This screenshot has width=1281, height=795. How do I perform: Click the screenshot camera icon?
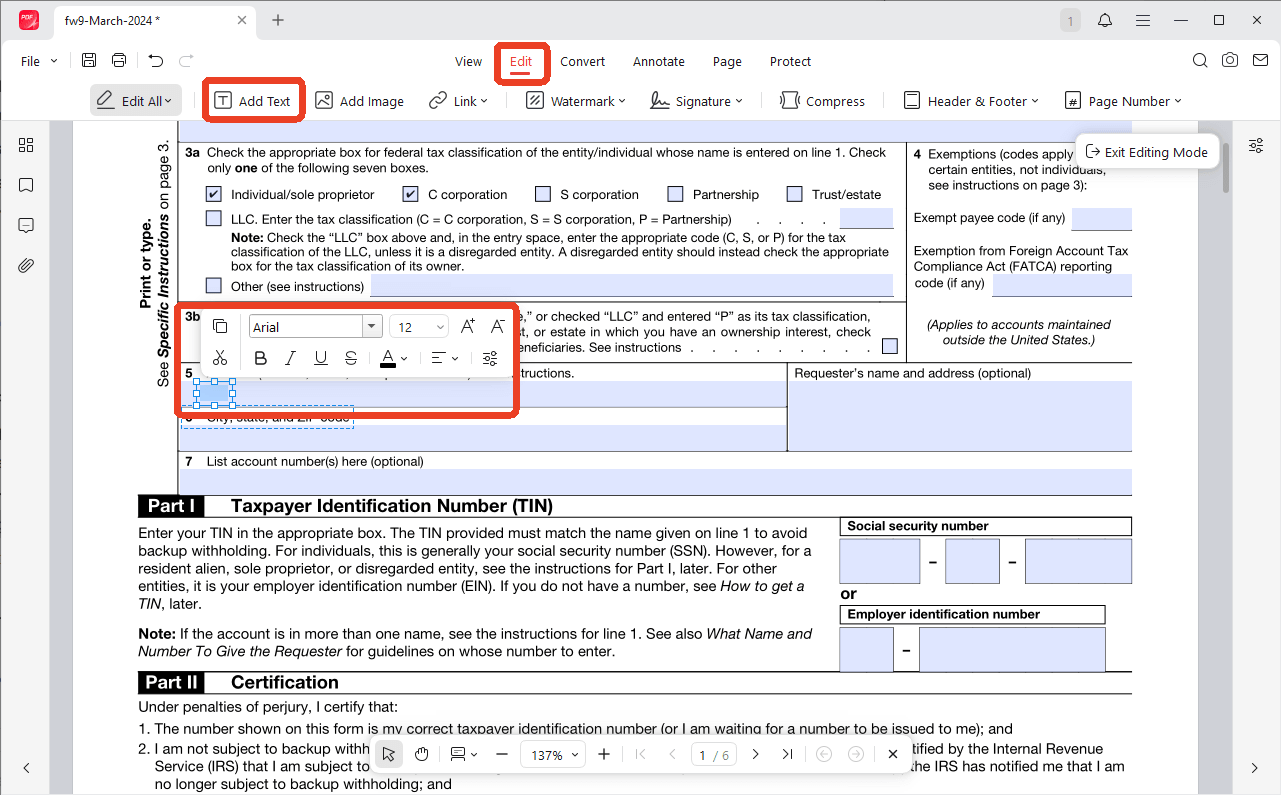[x=1230, y=61]
